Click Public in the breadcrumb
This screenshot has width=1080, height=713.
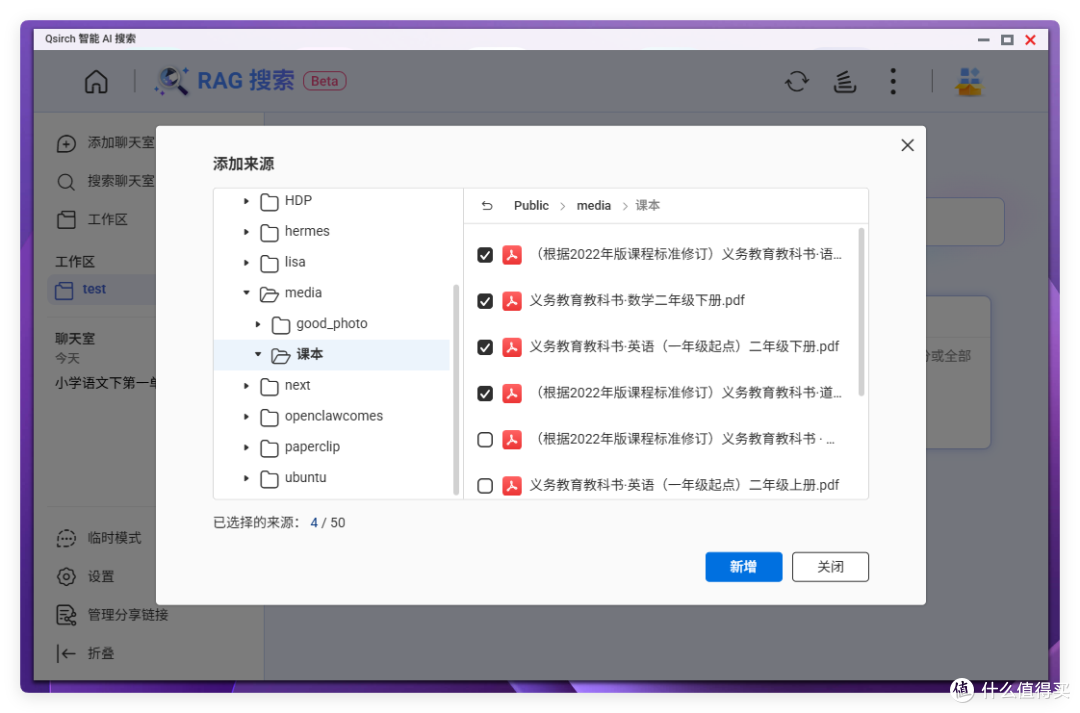[531, 205]
